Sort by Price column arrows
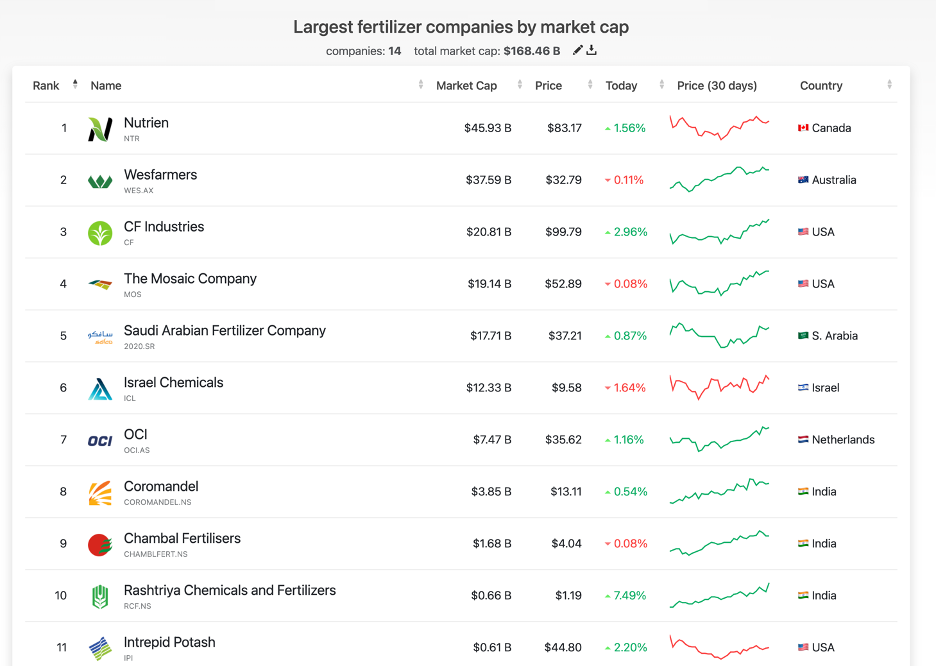The width and height of the screenshot is (936, 666). (590, 84)
